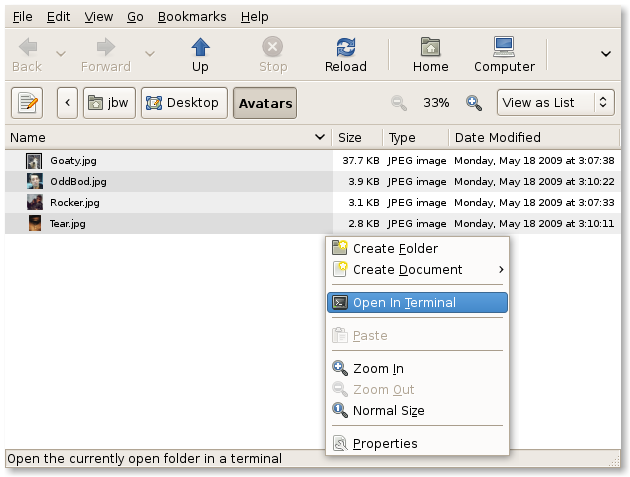
Task: Choose Open In Terminal from context menu
Action: point(417,303)
